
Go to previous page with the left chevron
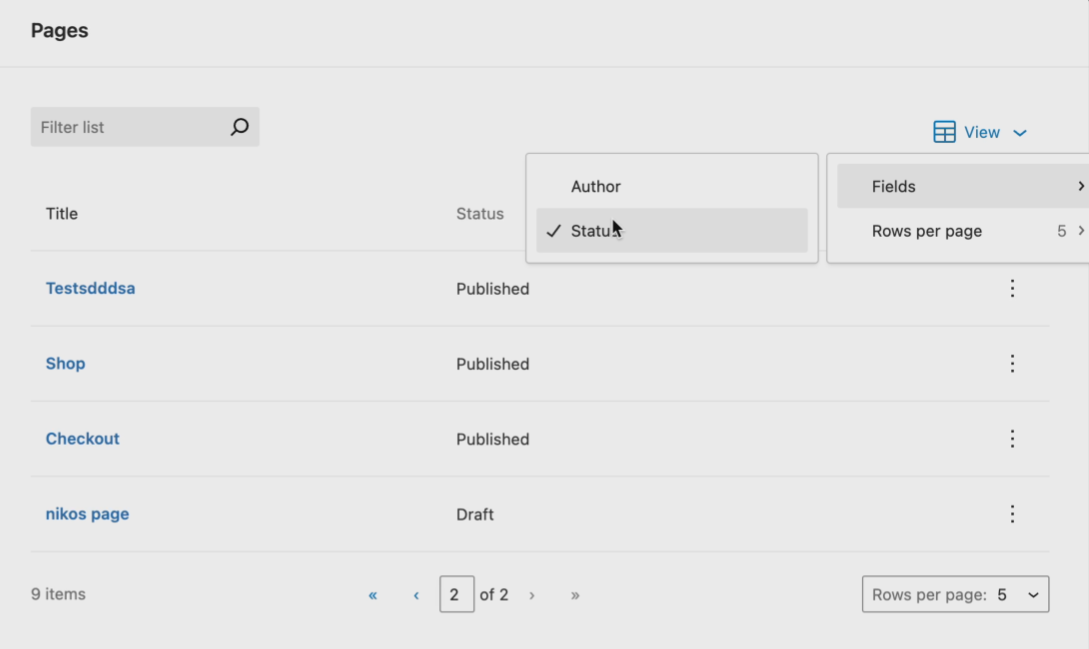coord(415,594)
